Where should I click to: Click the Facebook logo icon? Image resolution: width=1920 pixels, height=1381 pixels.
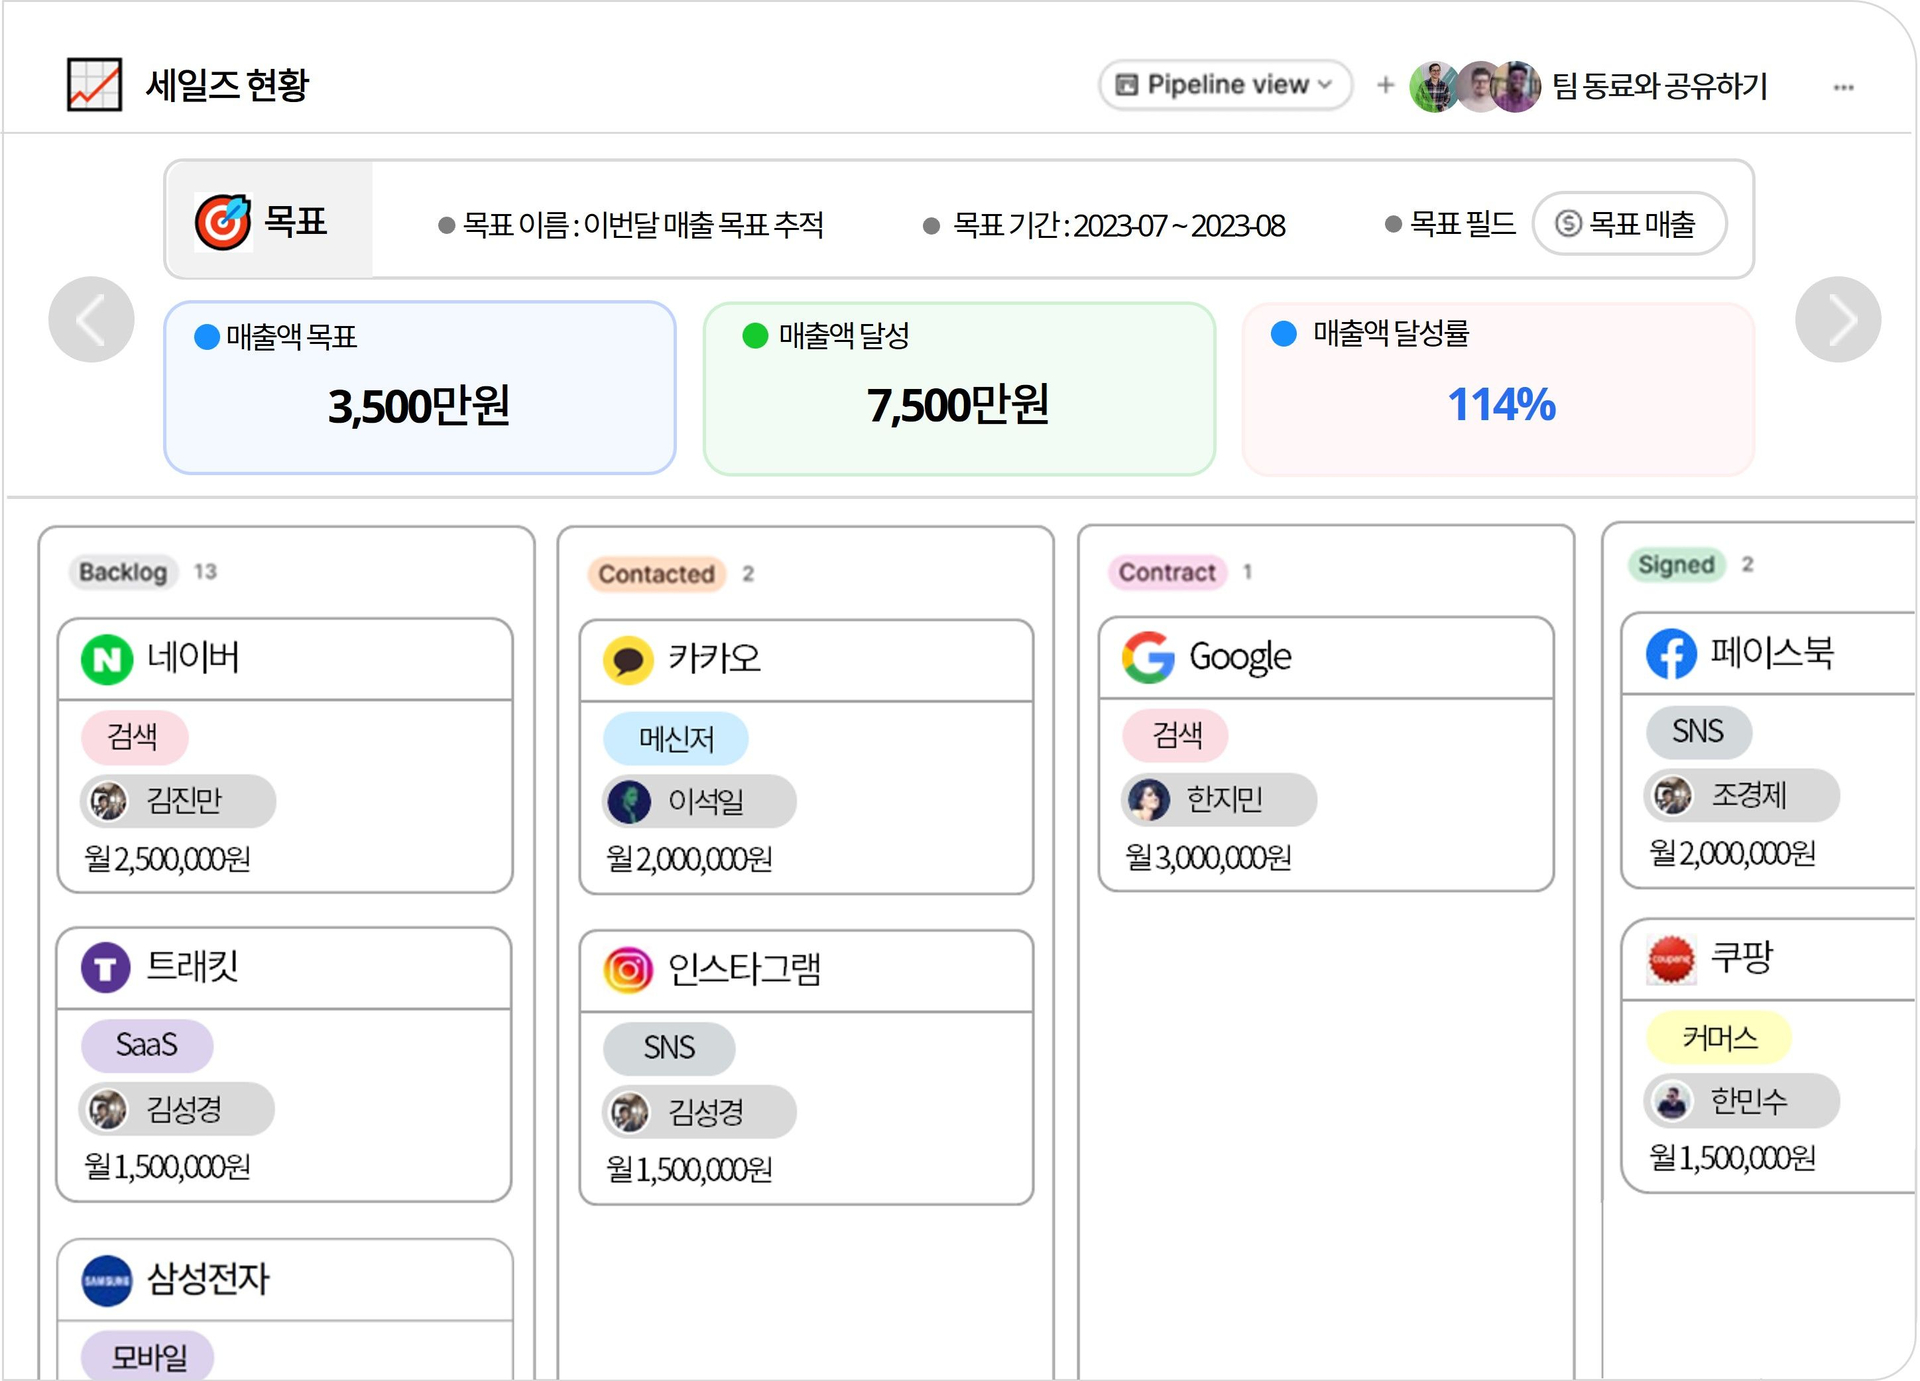1671,654
